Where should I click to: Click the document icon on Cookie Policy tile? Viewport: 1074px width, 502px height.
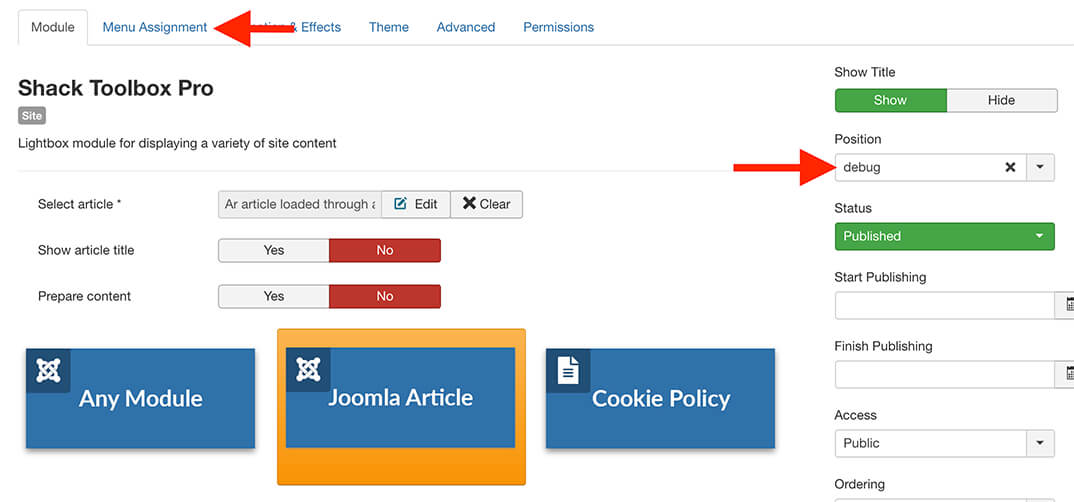(568, 371)
